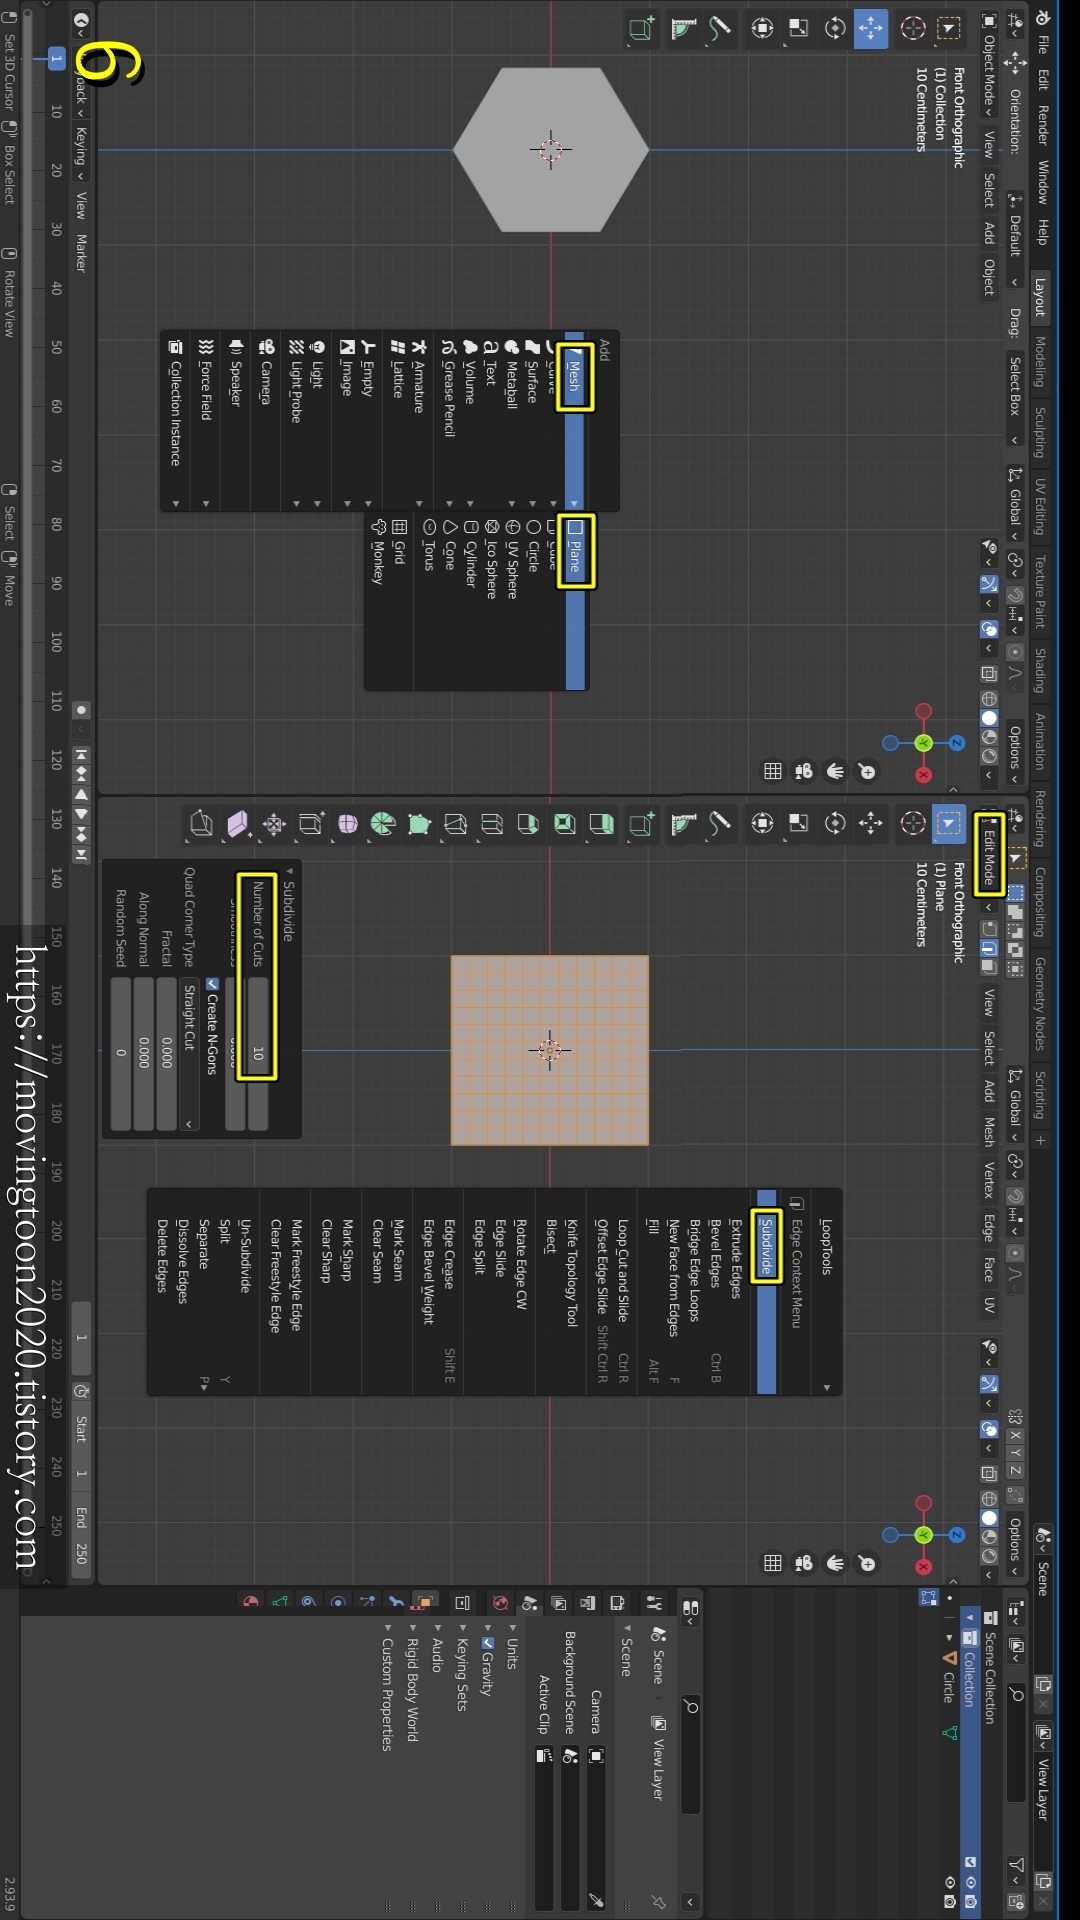This screenshot has height=1920, width=1080.
Task: Toggle the Create N-Gons checkbox
Action: pyautogui.click(x=211, y=984)
